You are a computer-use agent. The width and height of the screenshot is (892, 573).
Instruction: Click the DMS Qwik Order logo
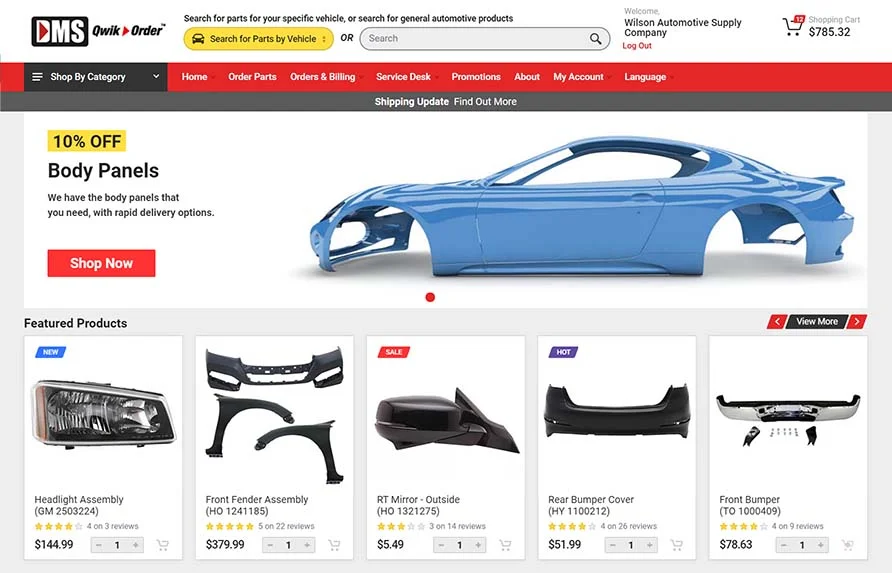(98, 31)
